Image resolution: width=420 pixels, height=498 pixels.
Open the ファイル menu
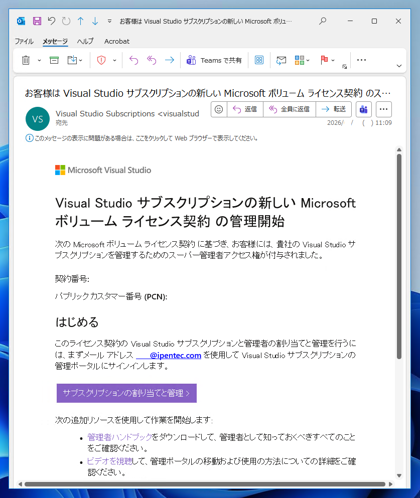click(24, 41)
